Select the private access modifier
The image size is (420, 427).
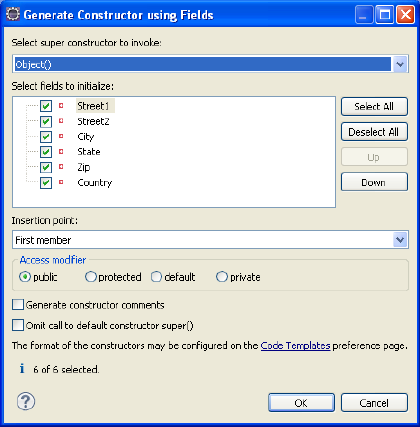tap(222, 277)
